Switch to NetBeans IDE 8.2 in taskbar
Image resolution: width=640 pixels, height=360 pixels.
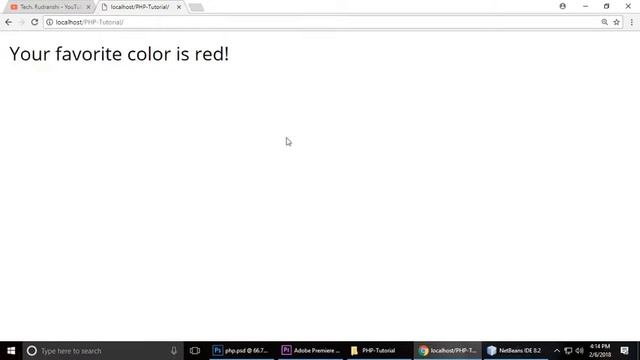click(x=516, y=351)
